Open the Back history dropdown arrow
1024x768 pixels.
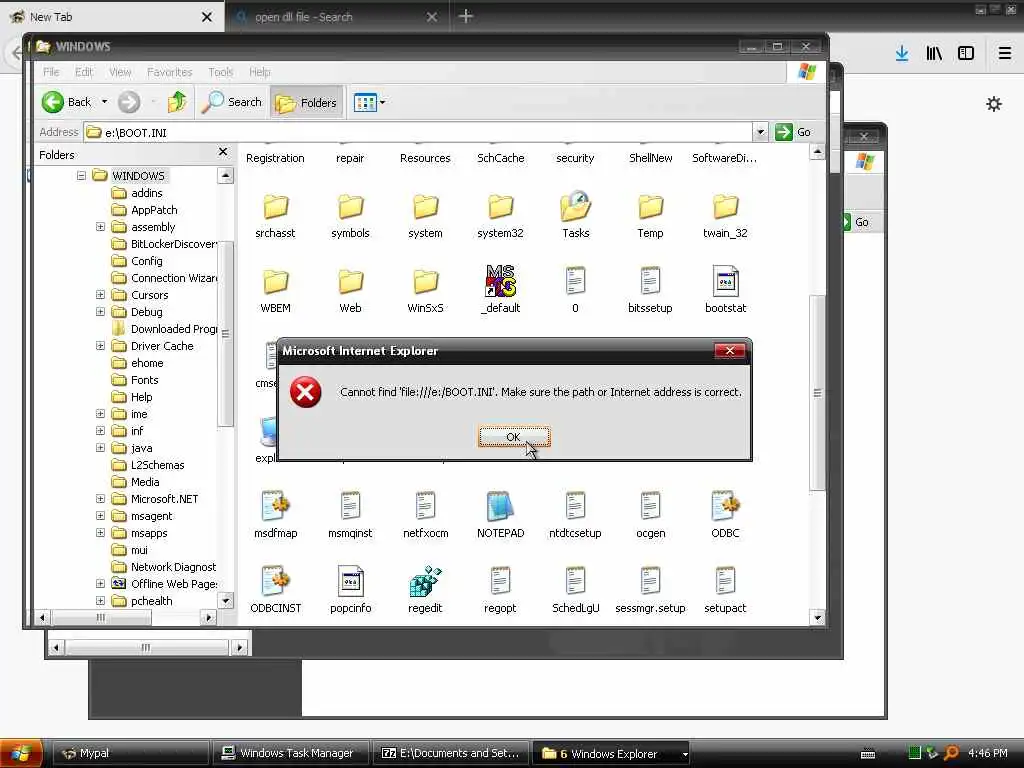pyautogui.click(x=104, y=102)
